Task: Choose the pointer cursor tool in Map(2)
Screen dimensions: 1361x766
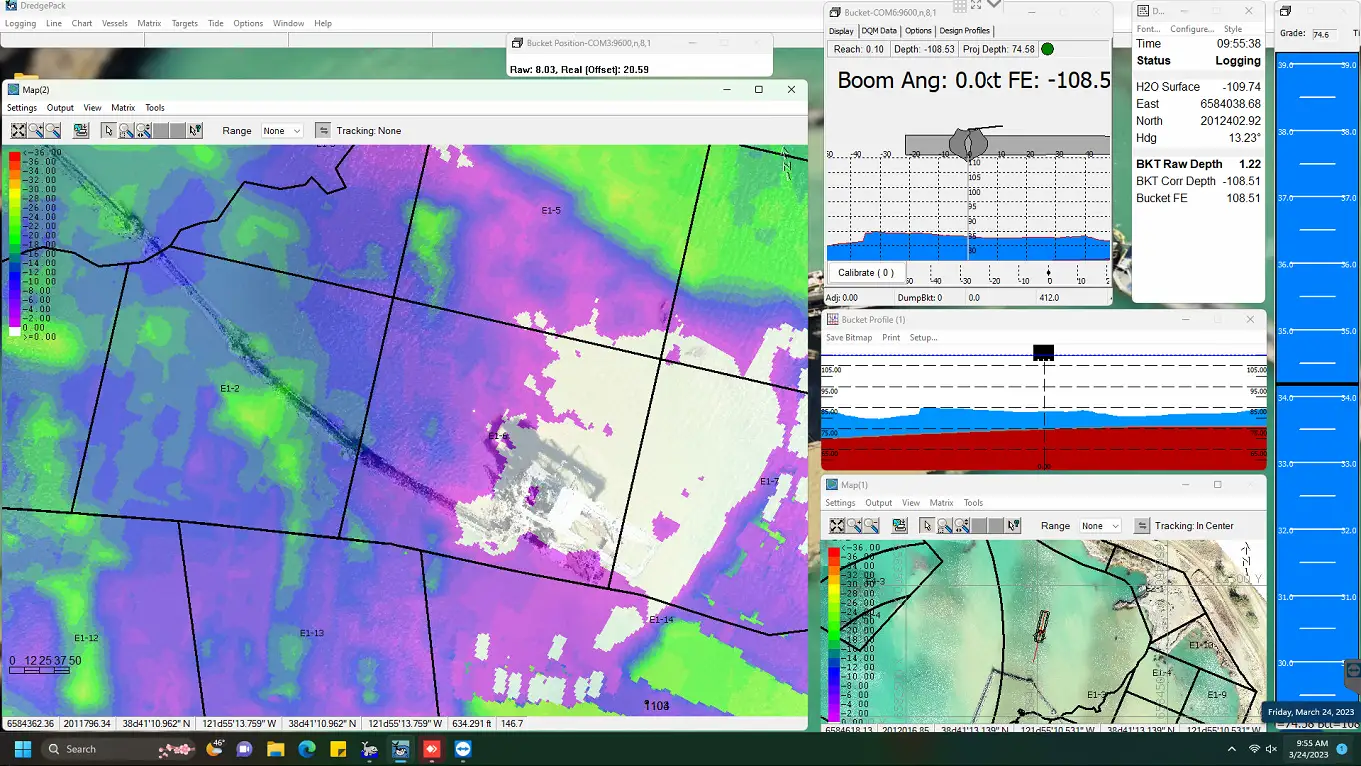Action: (x=109, y=131)
